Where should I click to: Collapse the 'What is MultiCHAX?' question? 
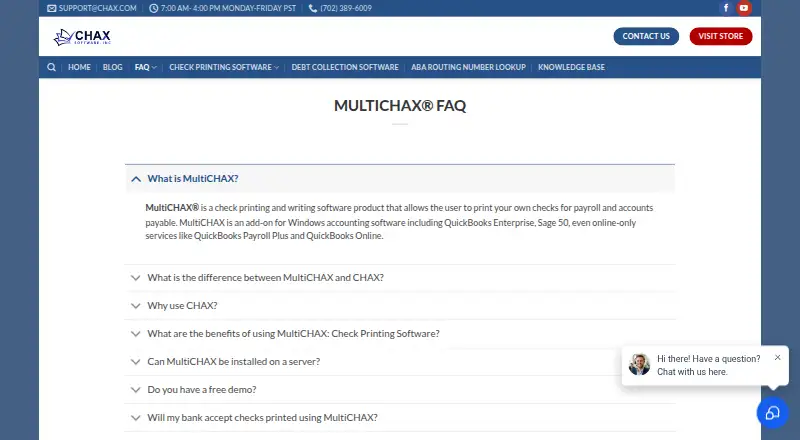point(400,179)
